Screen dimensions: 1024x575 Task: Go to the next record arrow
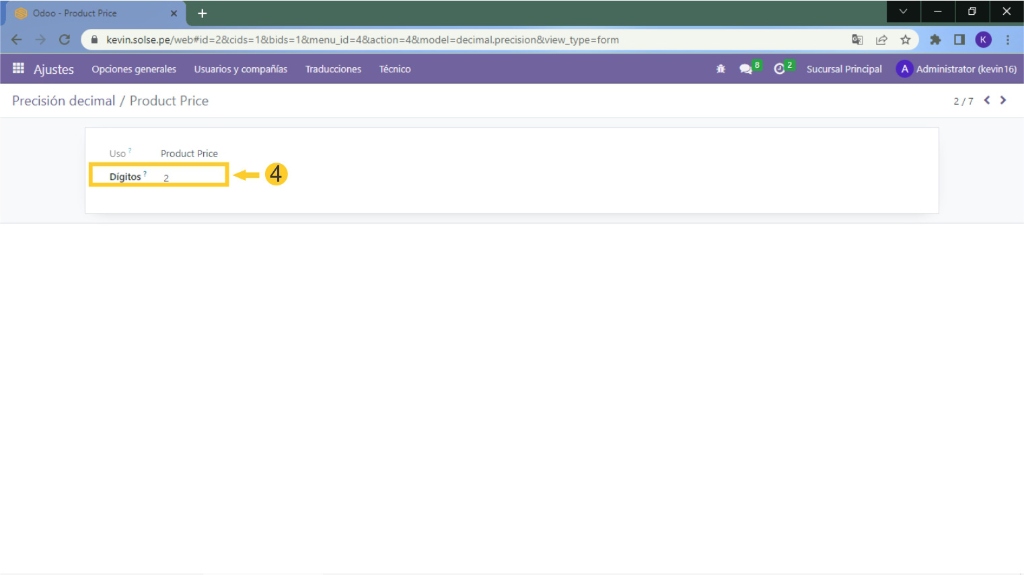click(1003, 101)
